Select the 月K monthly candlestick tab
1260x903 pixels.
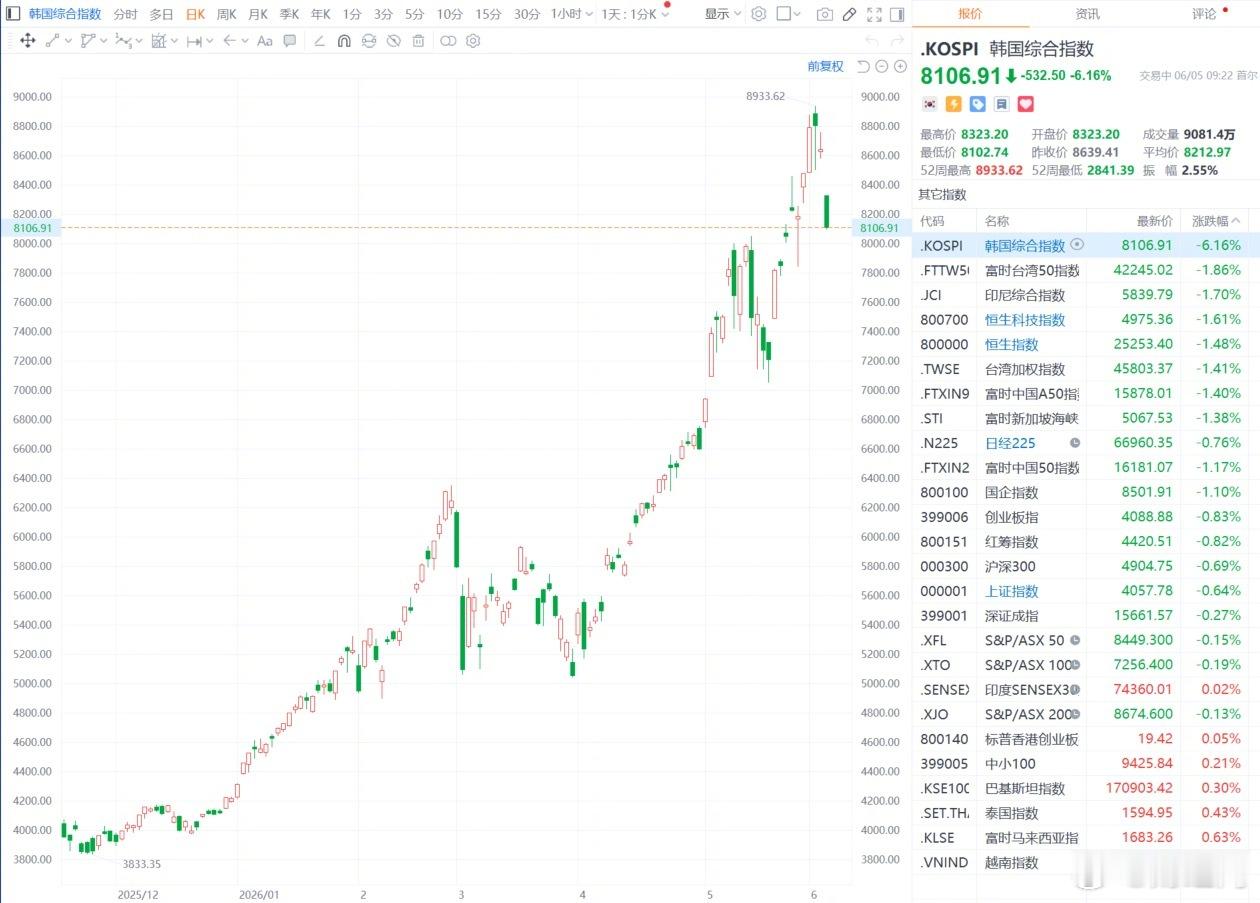(x=258, y=14)
